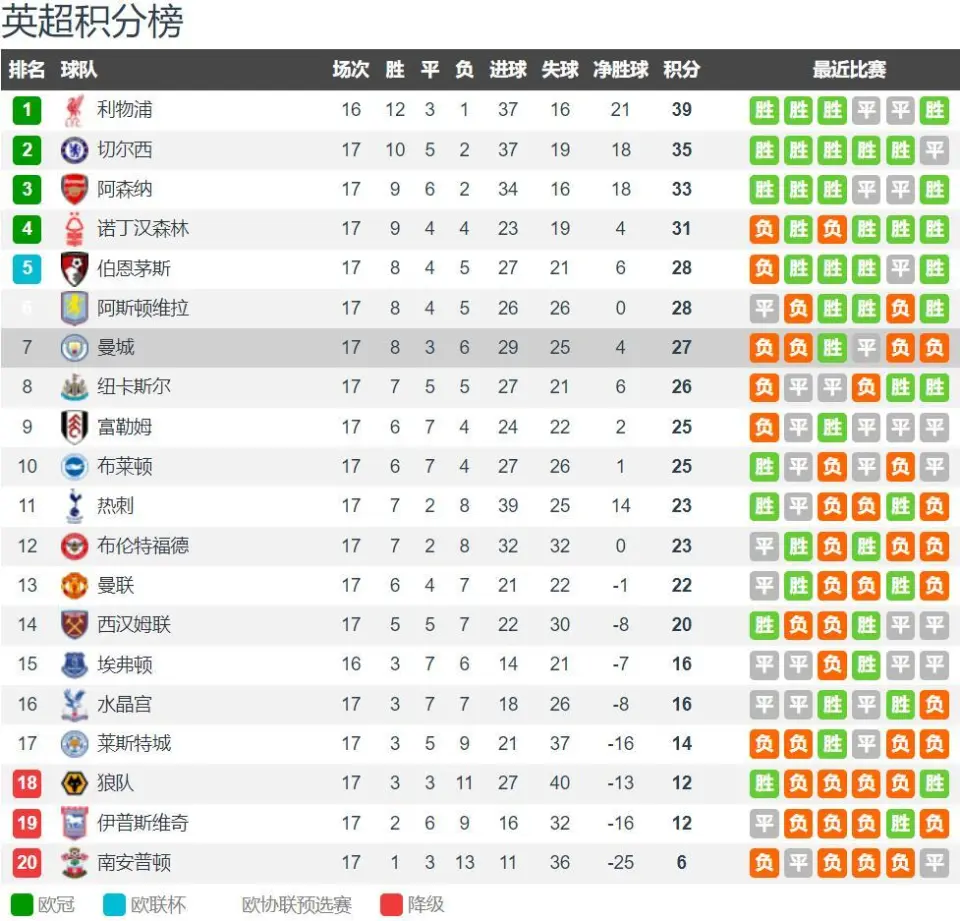Sort table by 净胜球 column header

pyautogui.click(x=620, y=69)
